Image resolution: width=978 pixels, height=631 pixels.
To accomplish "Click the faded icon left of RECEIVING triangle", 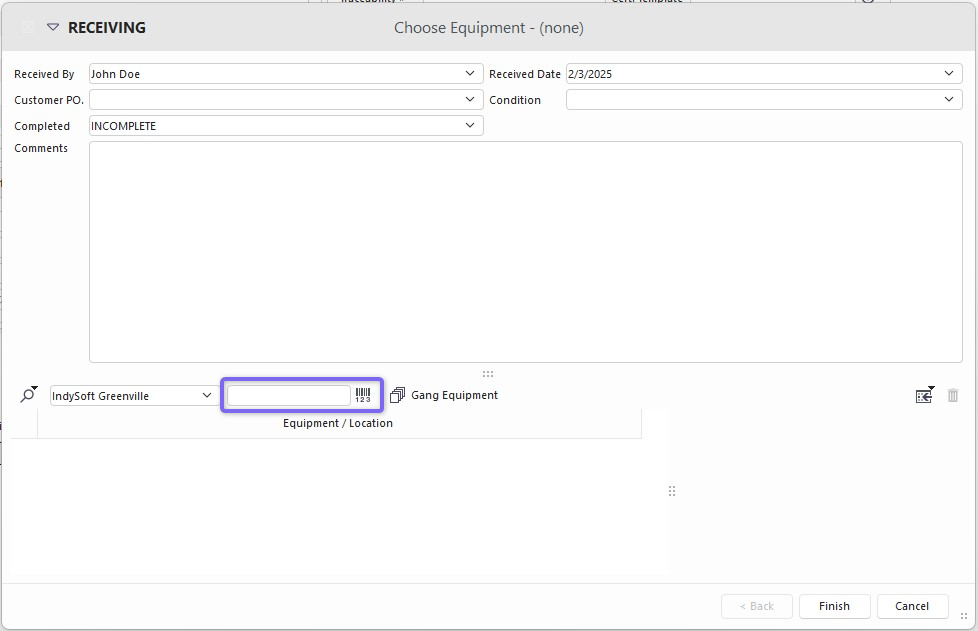I will point(28,28).
